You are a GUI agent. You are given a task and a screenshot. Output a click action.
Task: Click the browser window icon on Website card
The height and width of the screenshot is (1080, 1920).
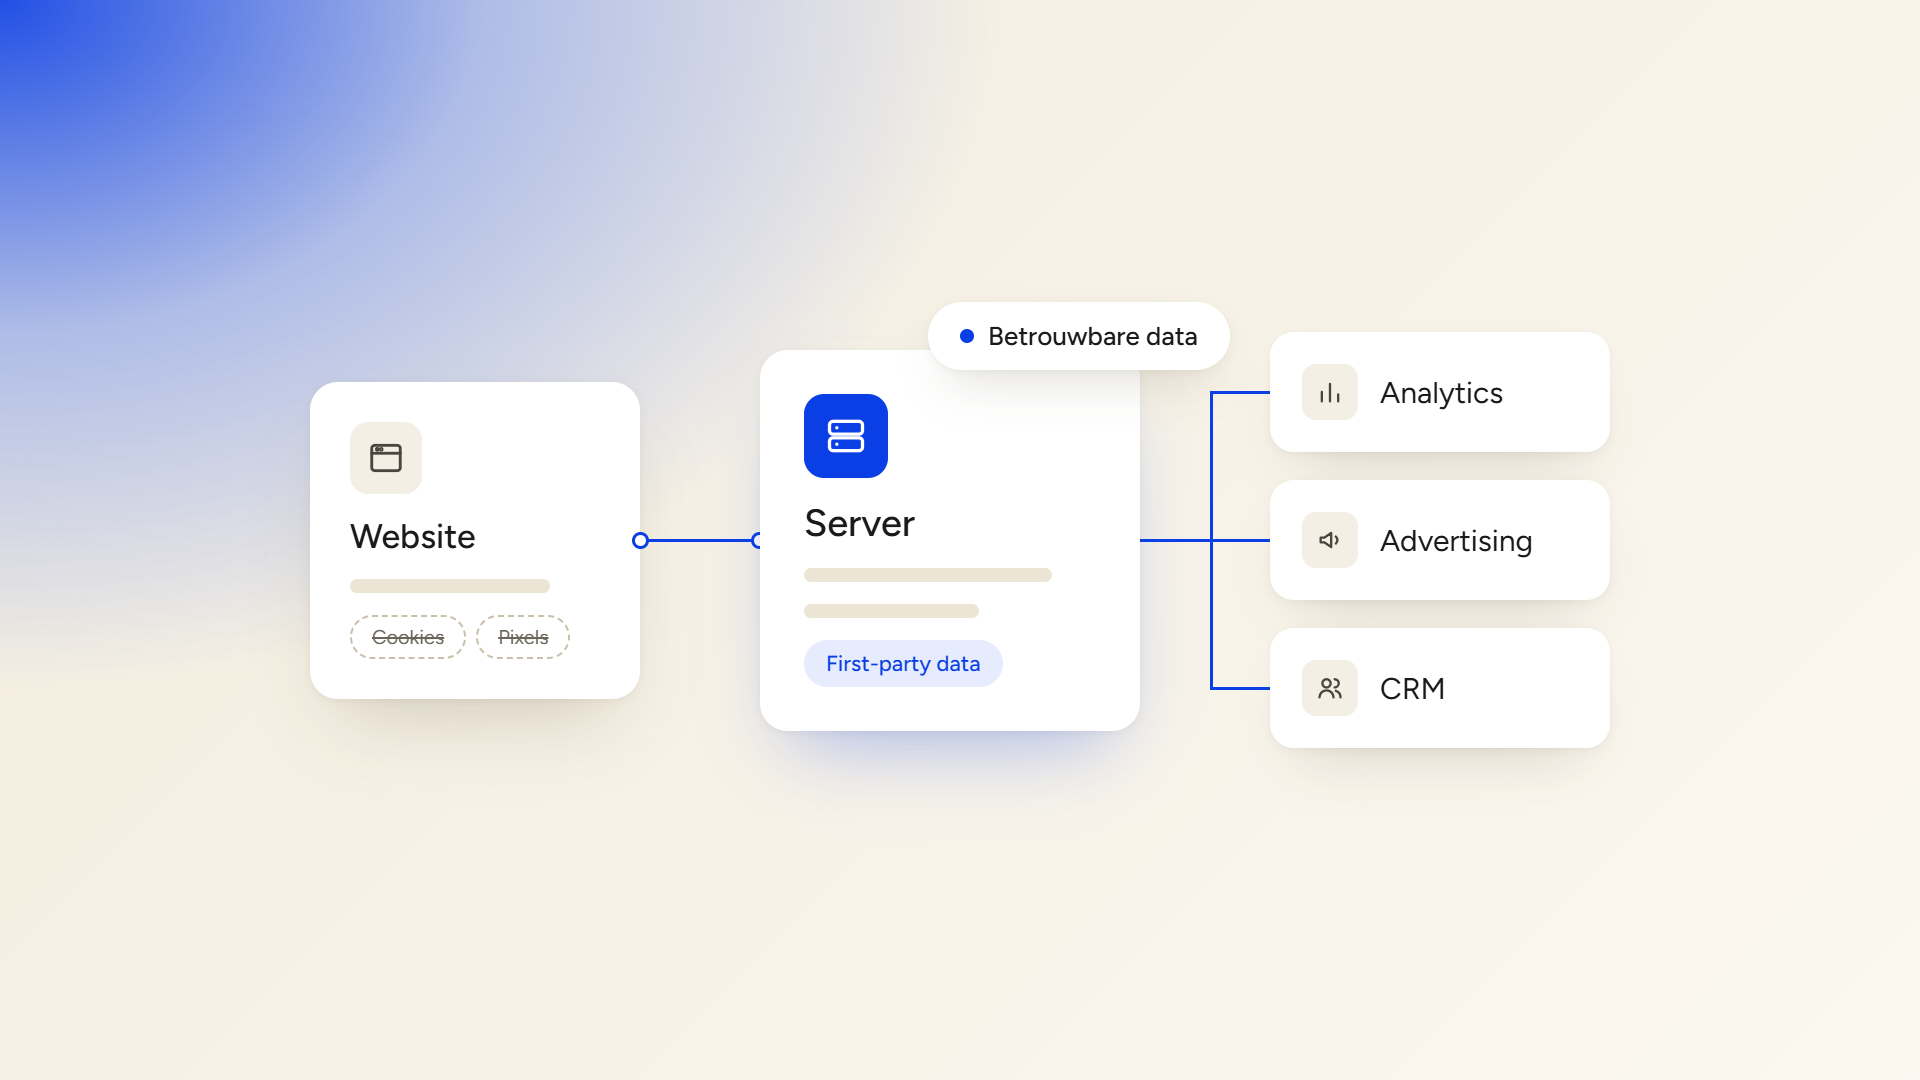click(386, 457)
